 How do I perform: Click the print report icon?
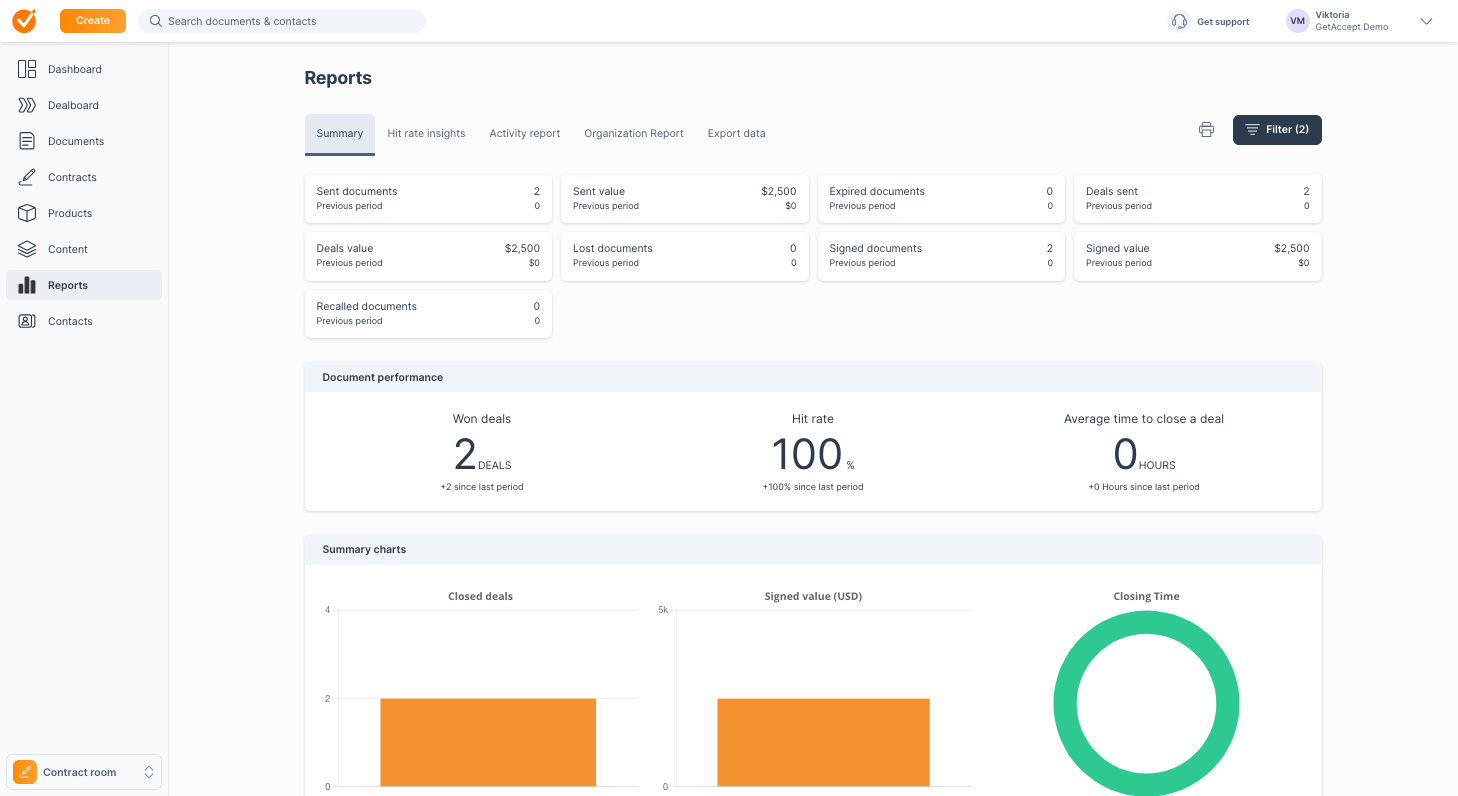click(x=1206, y=130)
